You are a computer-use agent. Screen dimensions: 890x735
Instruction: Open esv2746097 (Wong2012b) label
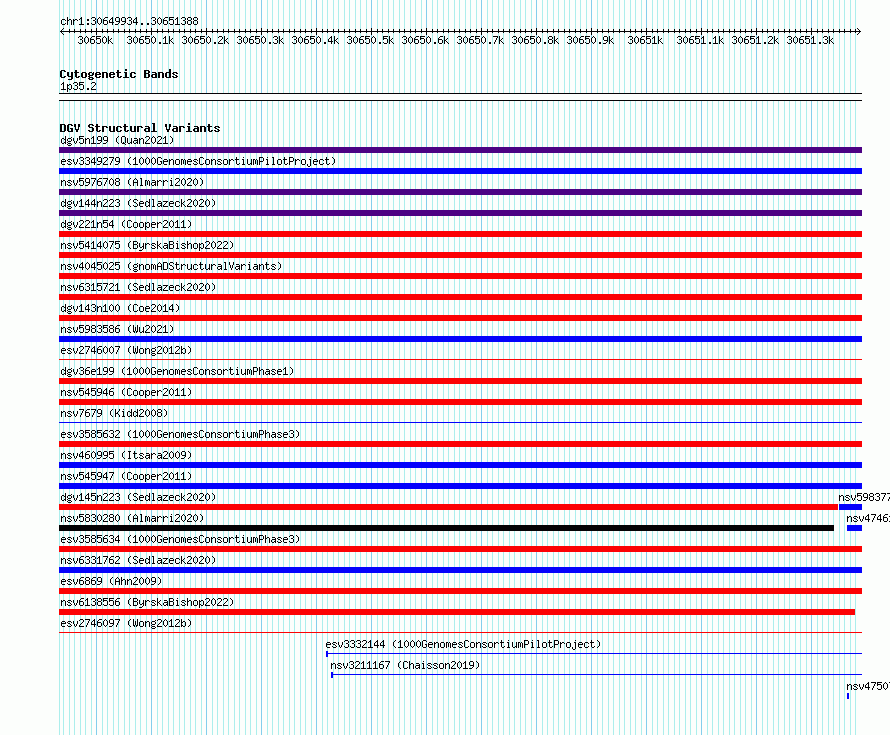tap(126, 623)
